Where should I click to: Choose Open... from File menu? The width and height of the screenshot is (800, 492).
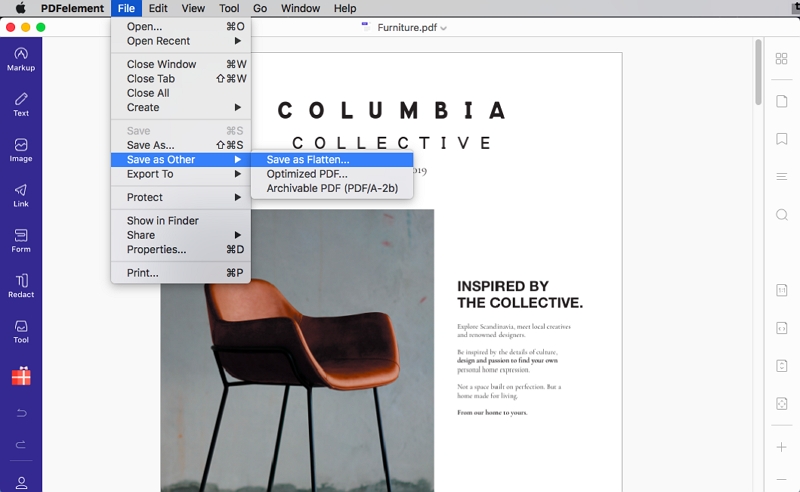click(181, 27)
